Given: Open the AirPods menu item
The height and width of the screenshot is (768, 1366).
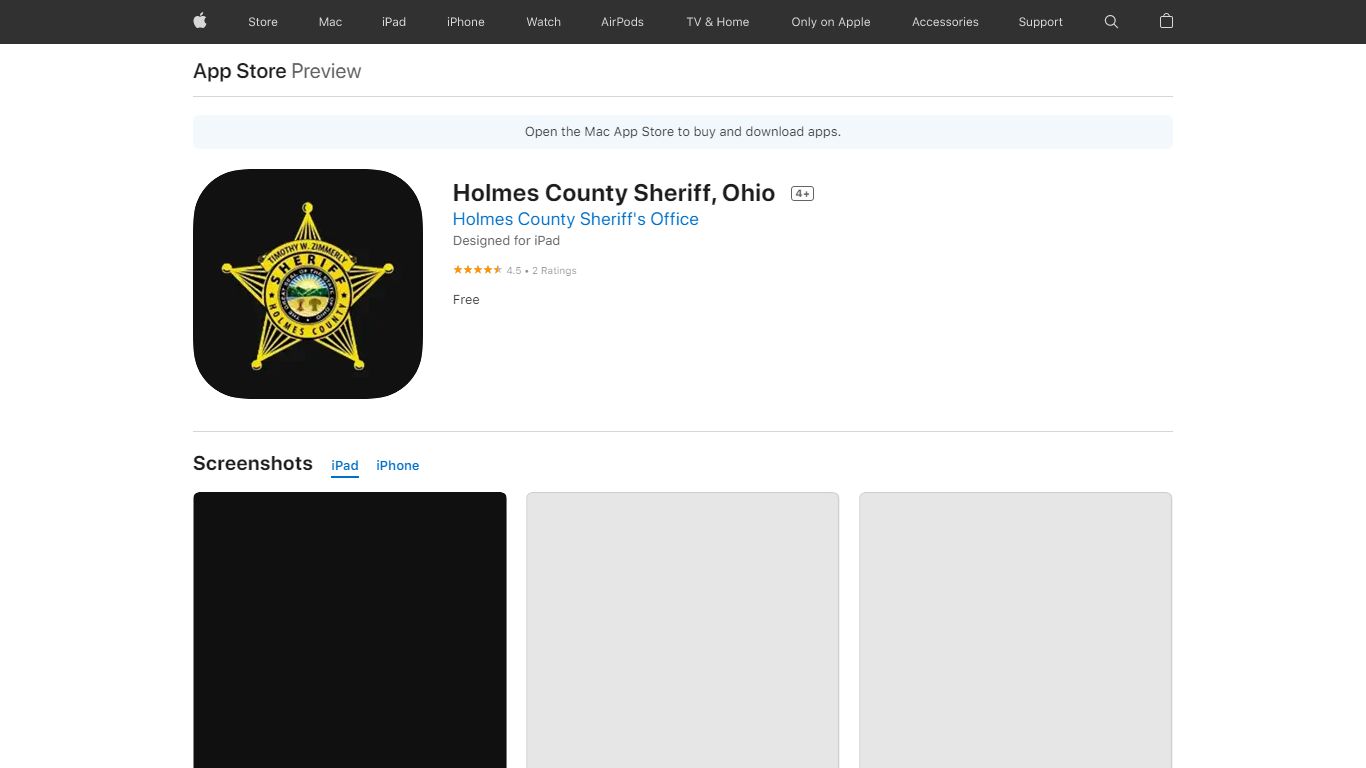Looking at the screenshot, I should coord(622,22).
